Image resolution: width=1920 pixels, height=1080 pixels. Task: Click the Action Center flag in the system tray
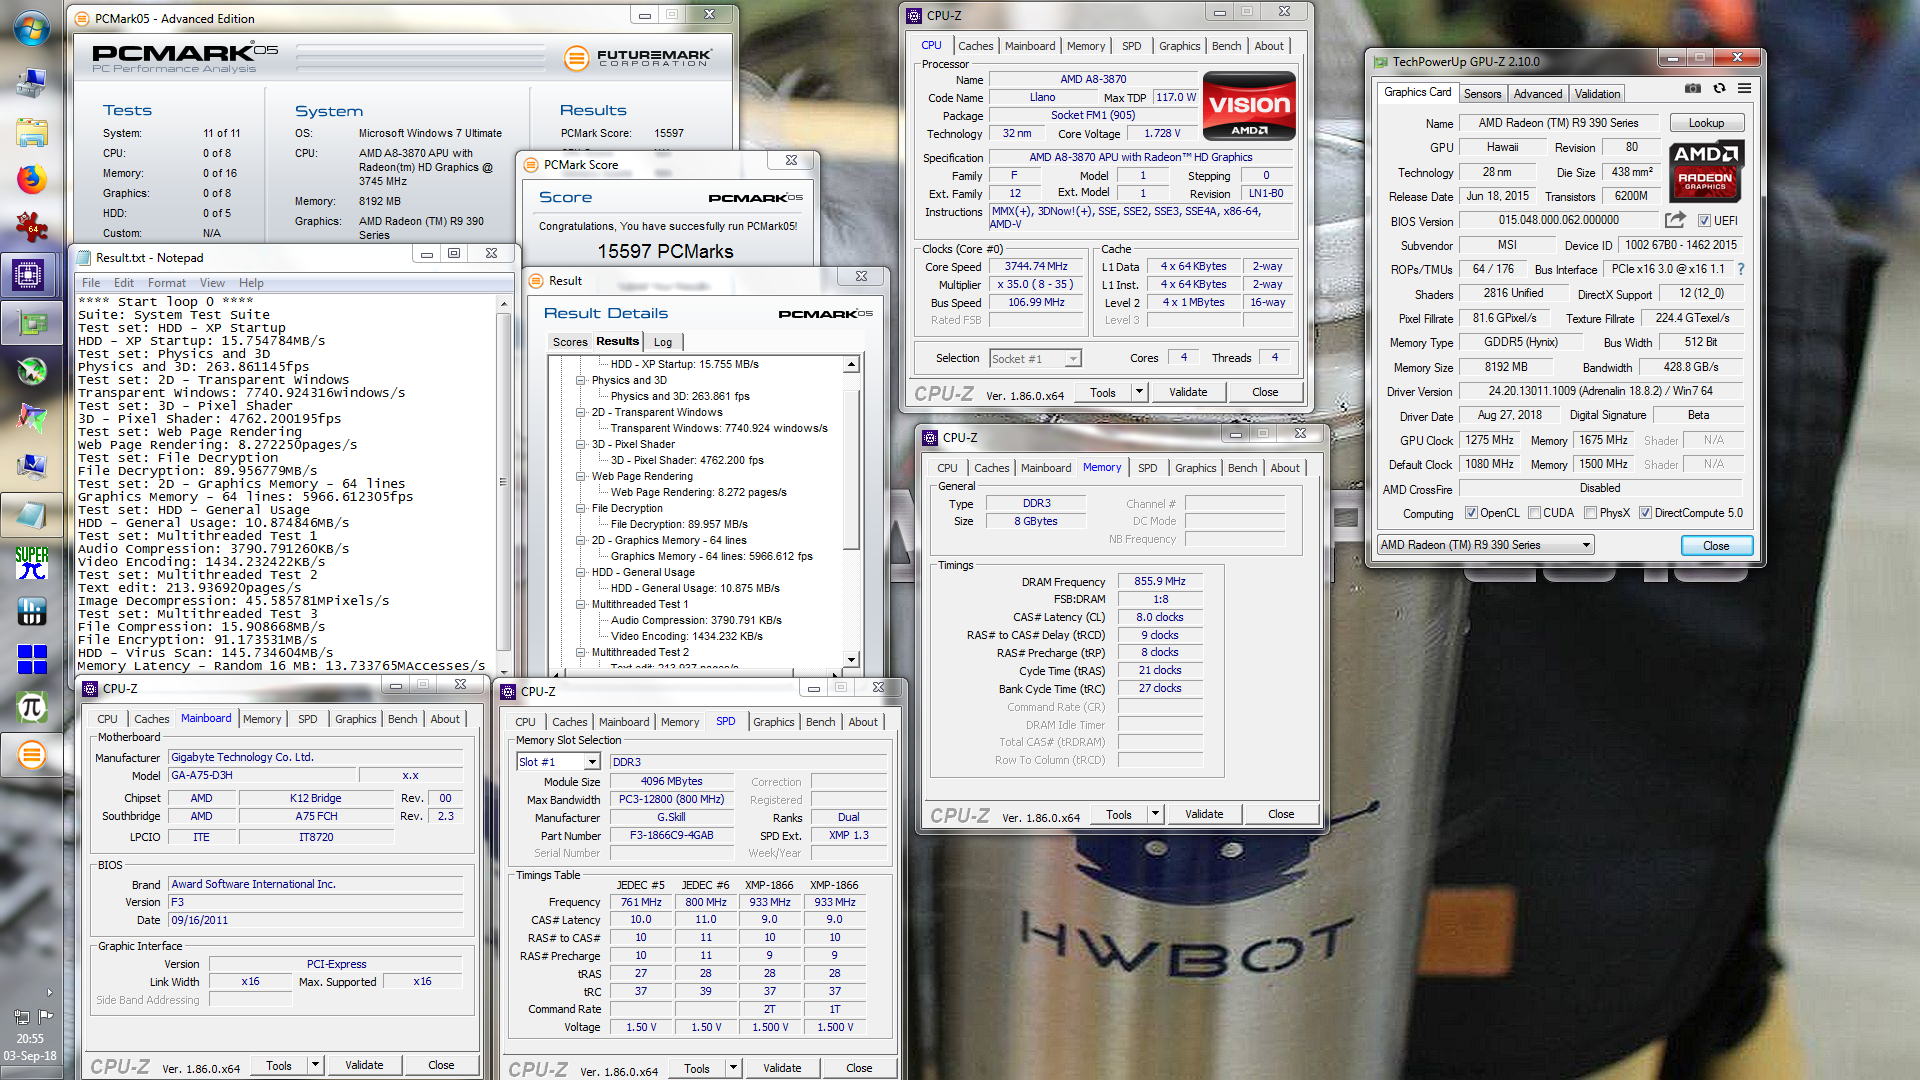click(46, 1016)
